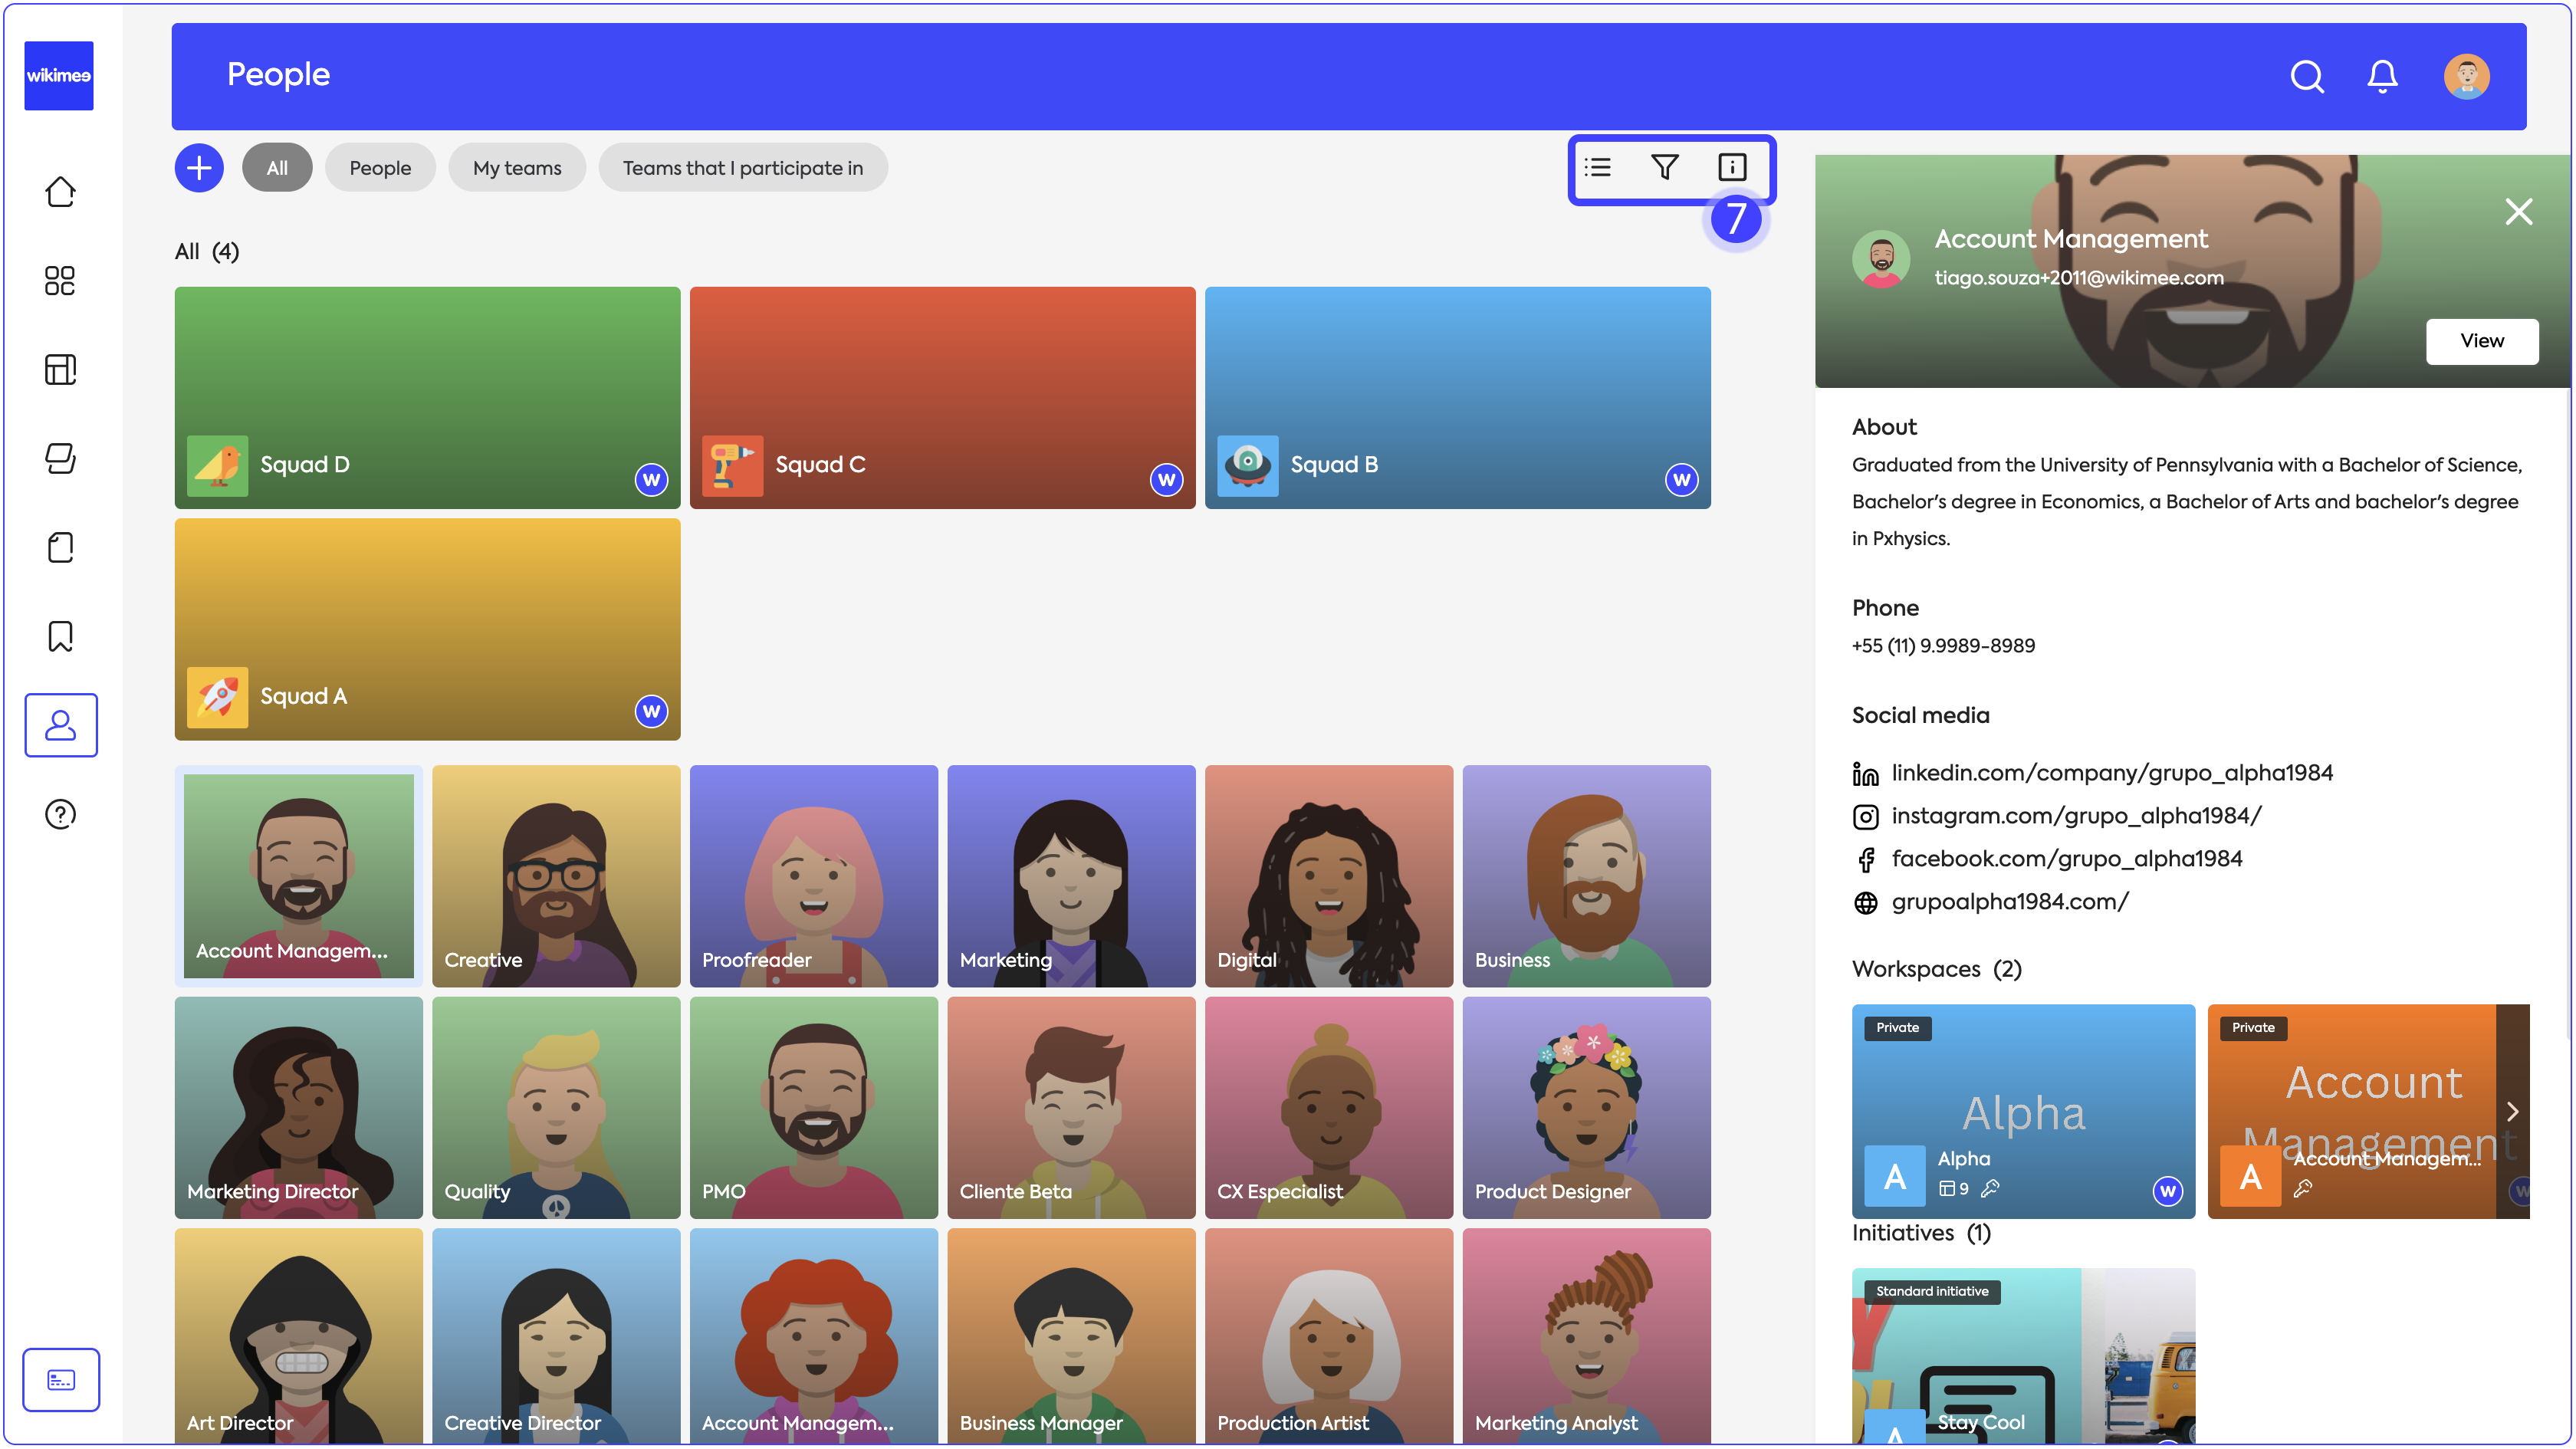Open the filter funnel icon
This screenshot has height=1449, width=2576.
point(1664,167)
